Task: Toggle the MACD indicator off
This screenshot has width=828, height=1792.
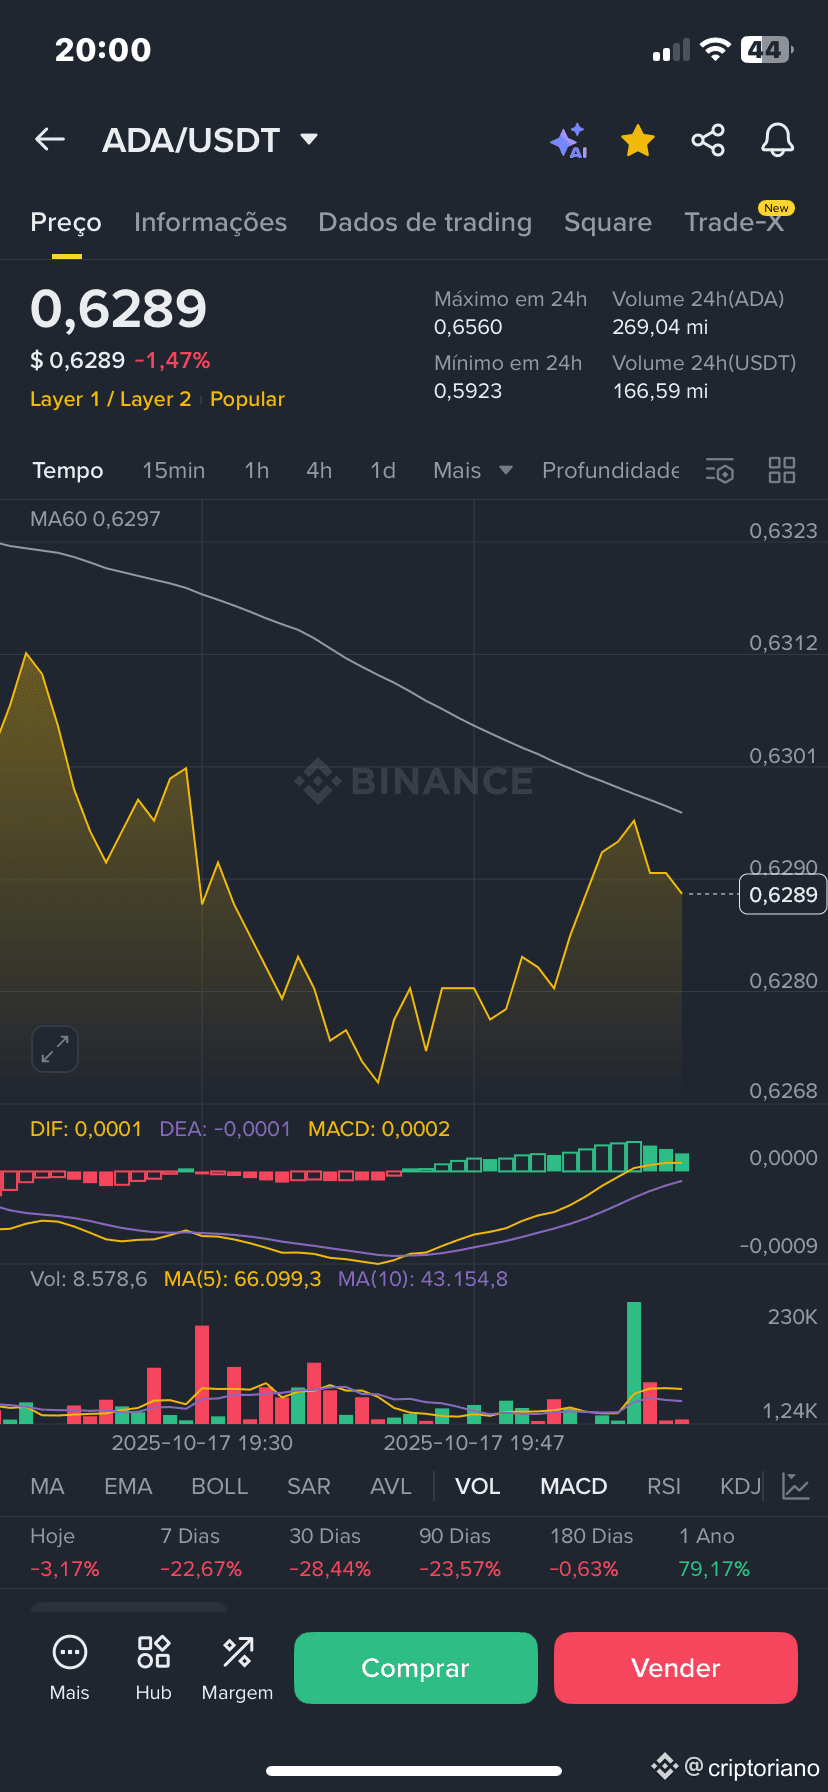Action: (x=574, y=1486)
